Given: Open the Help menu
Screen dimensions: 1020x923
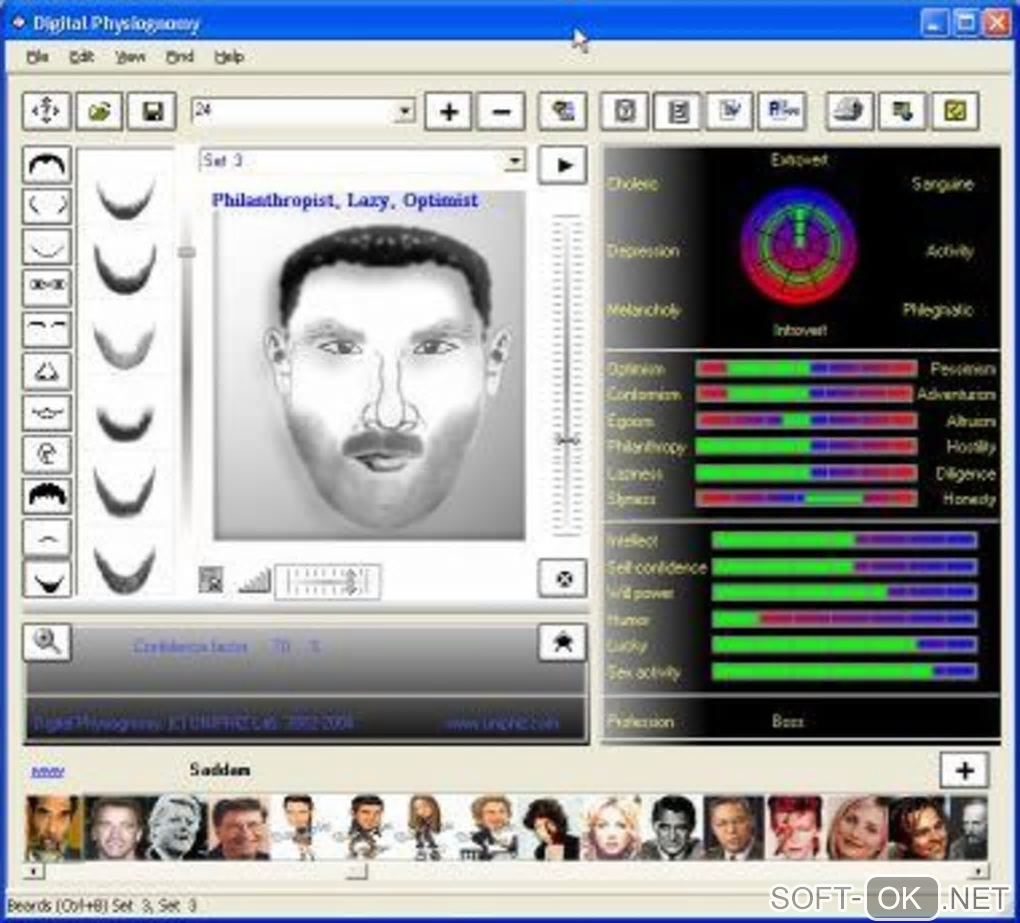Looking at the screenshot, I should pyautogui.click(x=229, y=57).
